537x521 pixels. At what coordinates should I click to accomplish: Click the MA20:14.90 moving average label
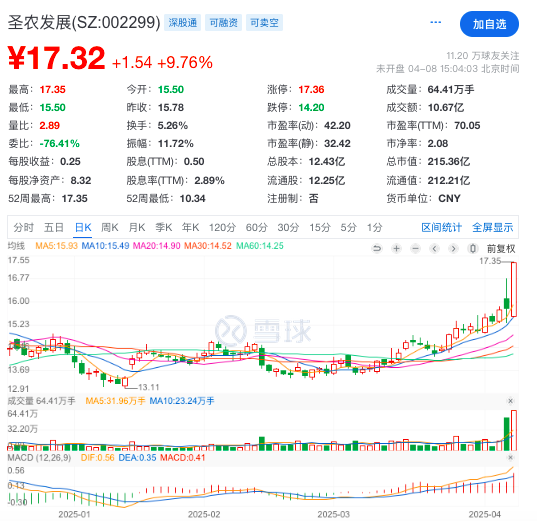(157, 246)
